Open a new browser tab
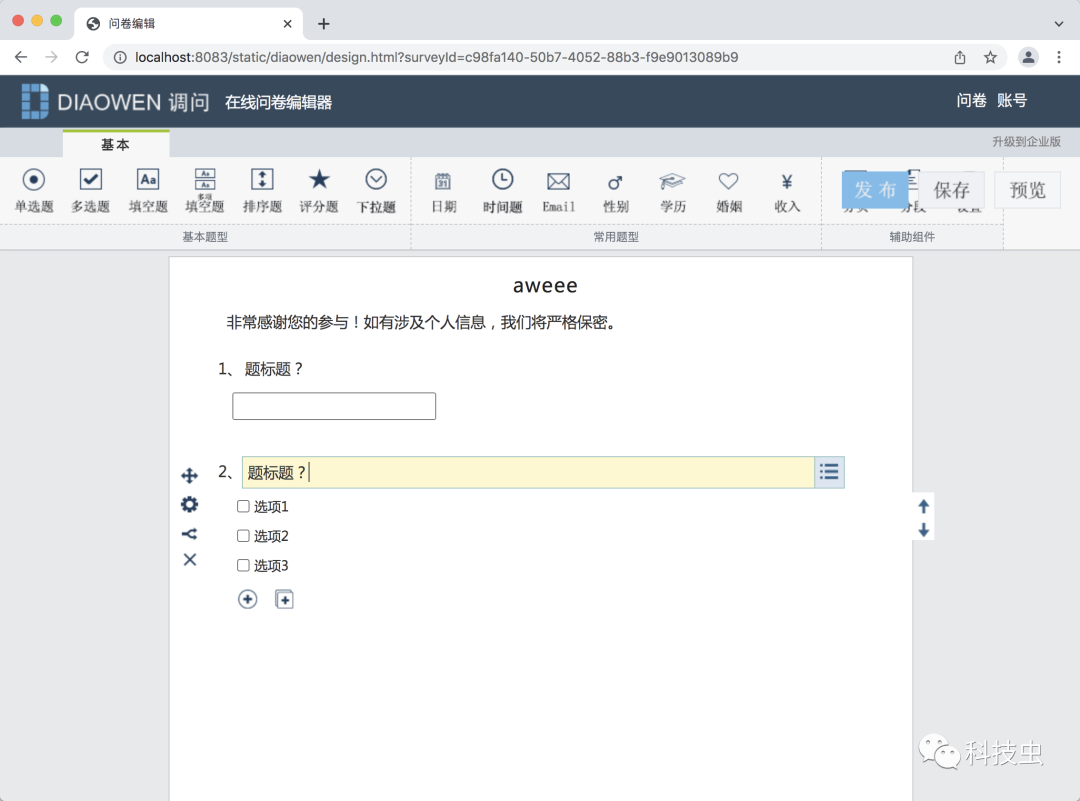1080x801 pixels. pos(324,24)
